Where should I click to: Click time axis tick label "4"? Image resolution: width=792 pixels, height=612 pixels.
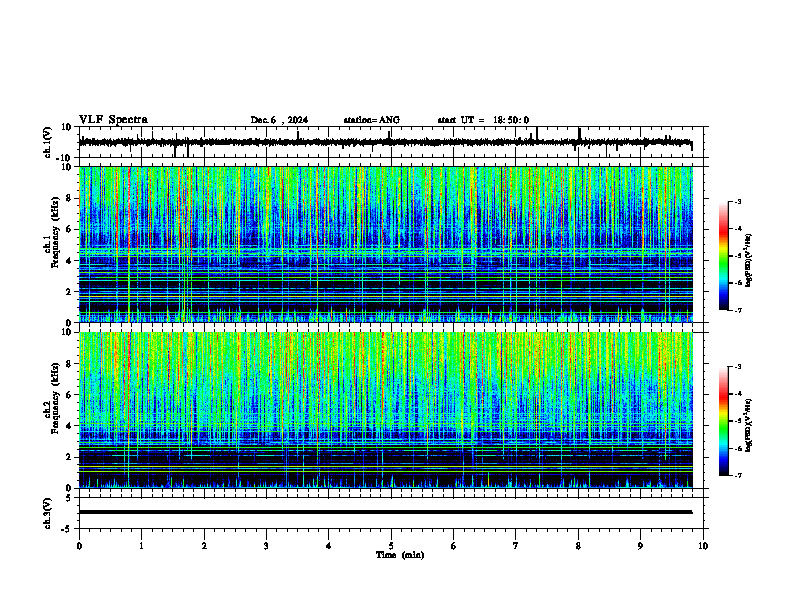point(329,546)
